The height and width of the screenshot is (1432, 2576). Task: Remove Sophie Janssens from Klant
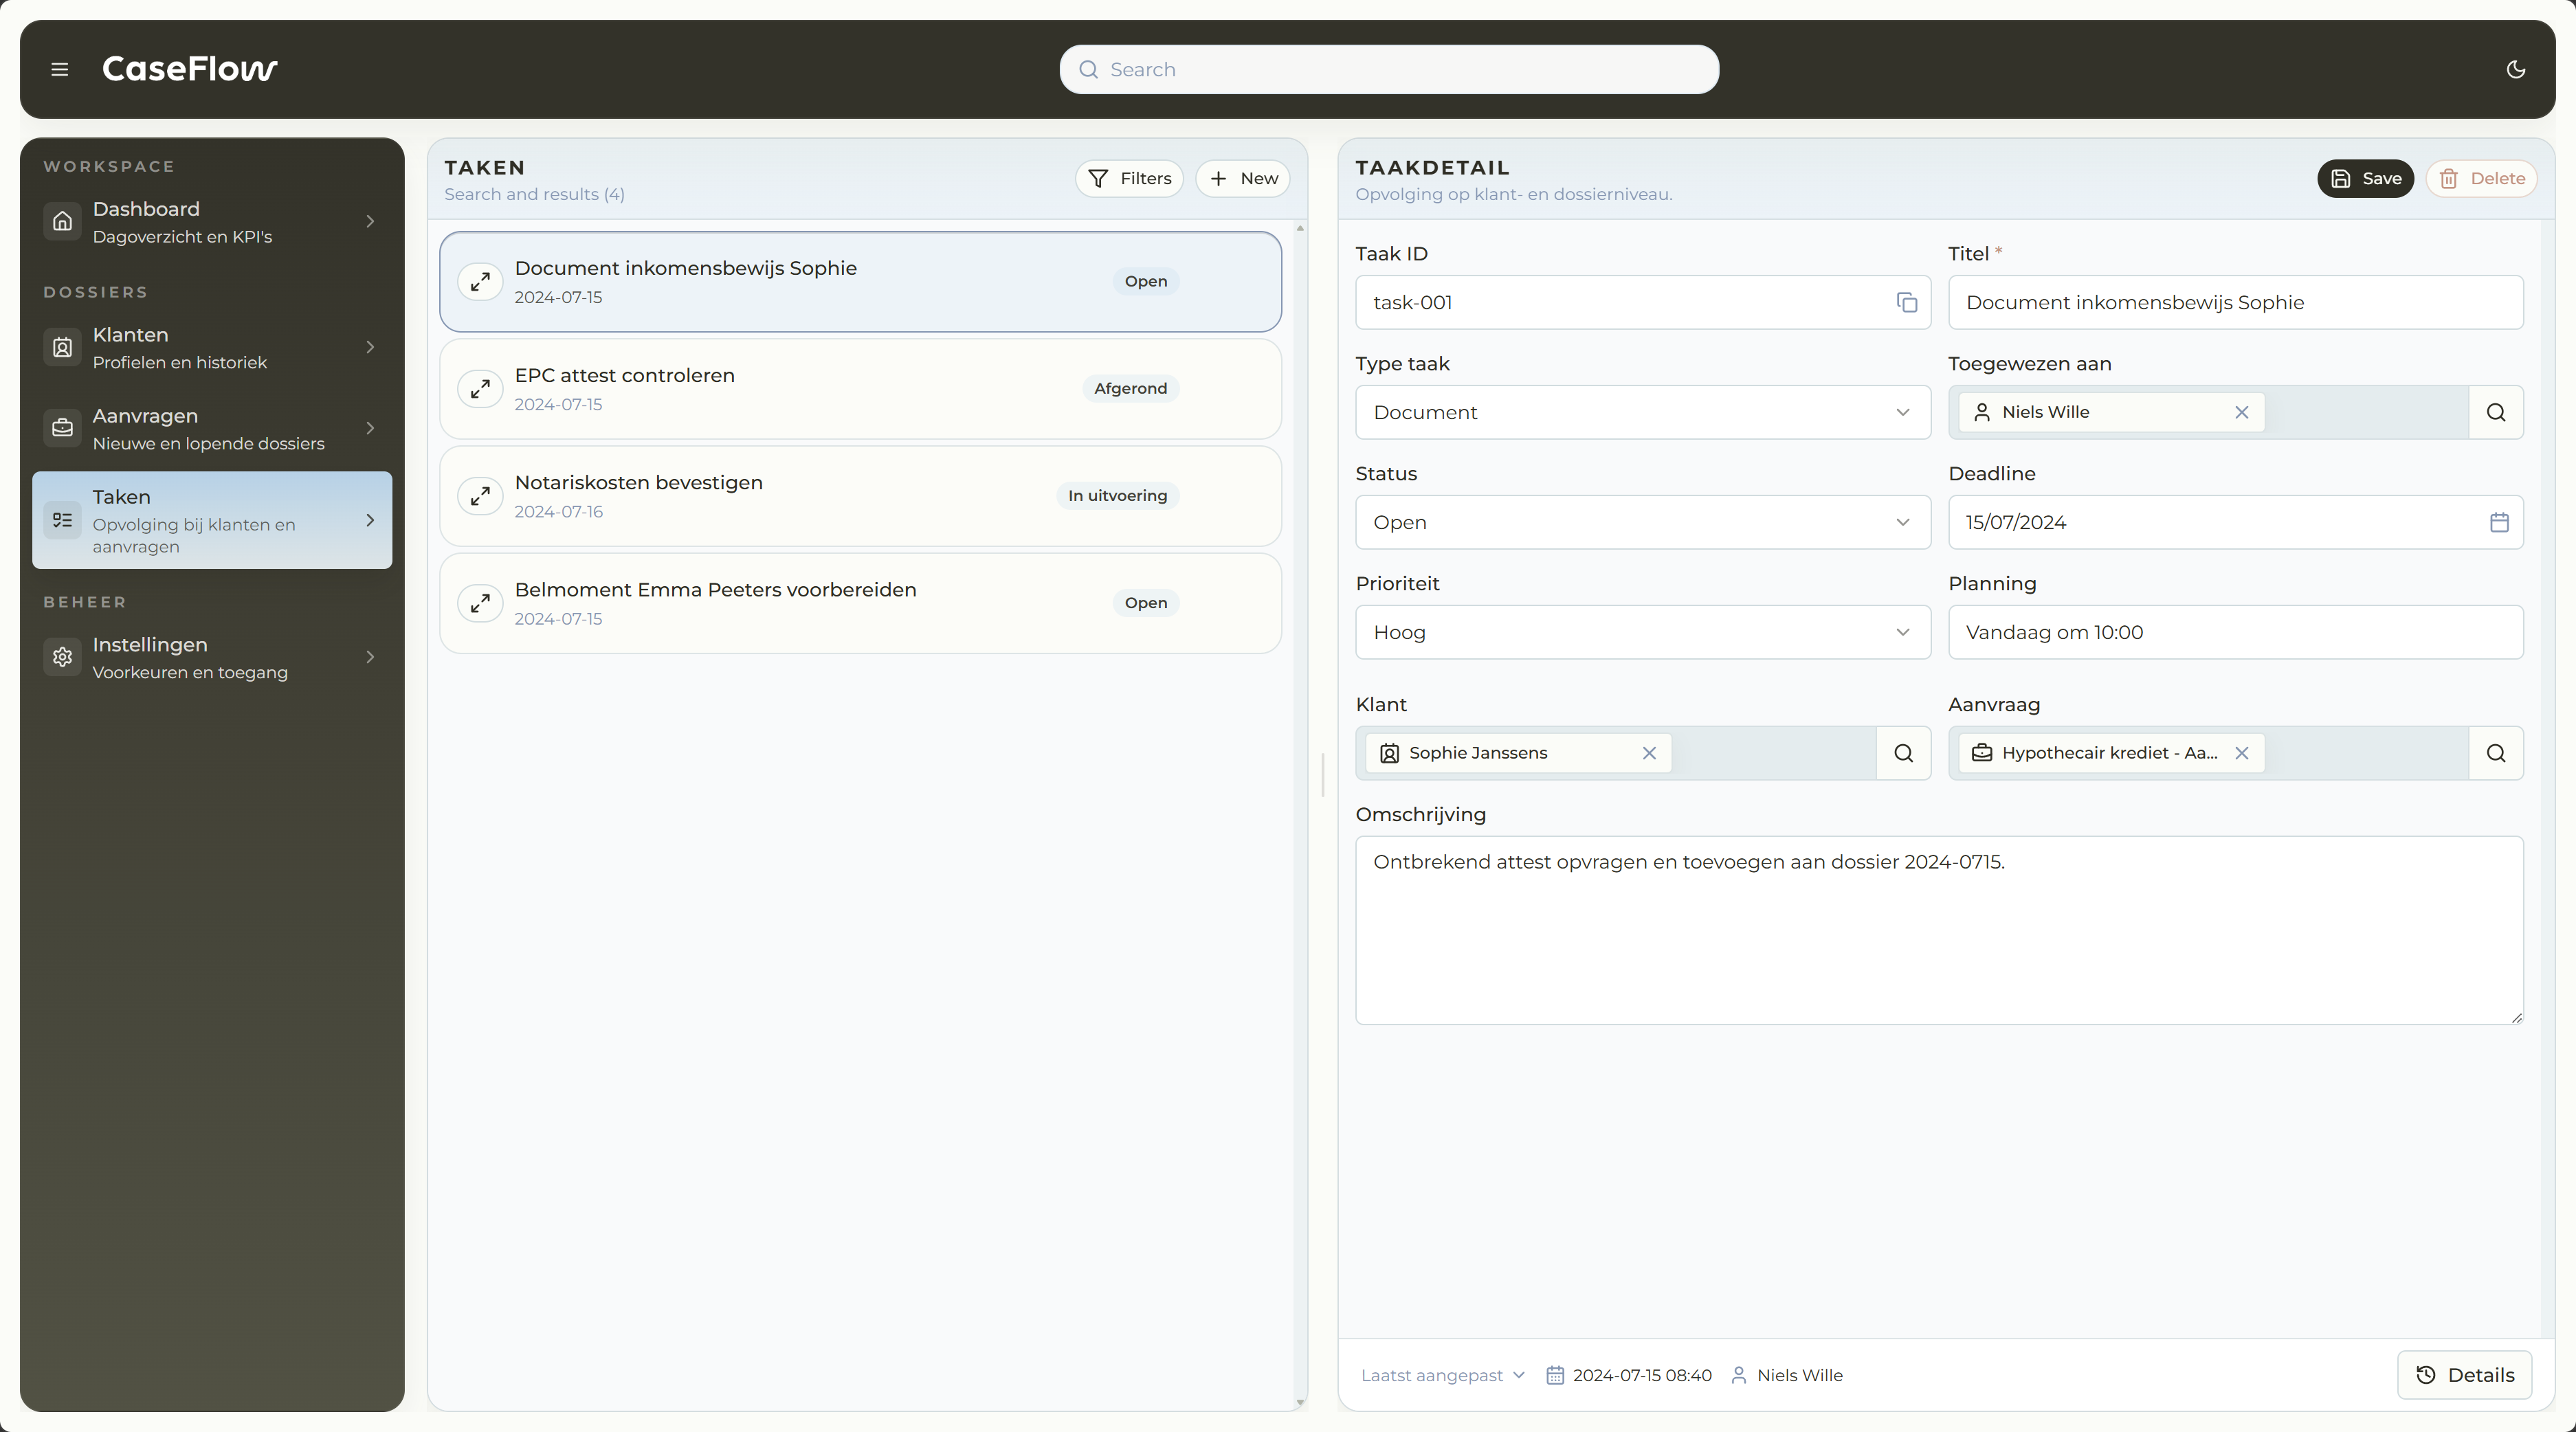point(1649,753)
